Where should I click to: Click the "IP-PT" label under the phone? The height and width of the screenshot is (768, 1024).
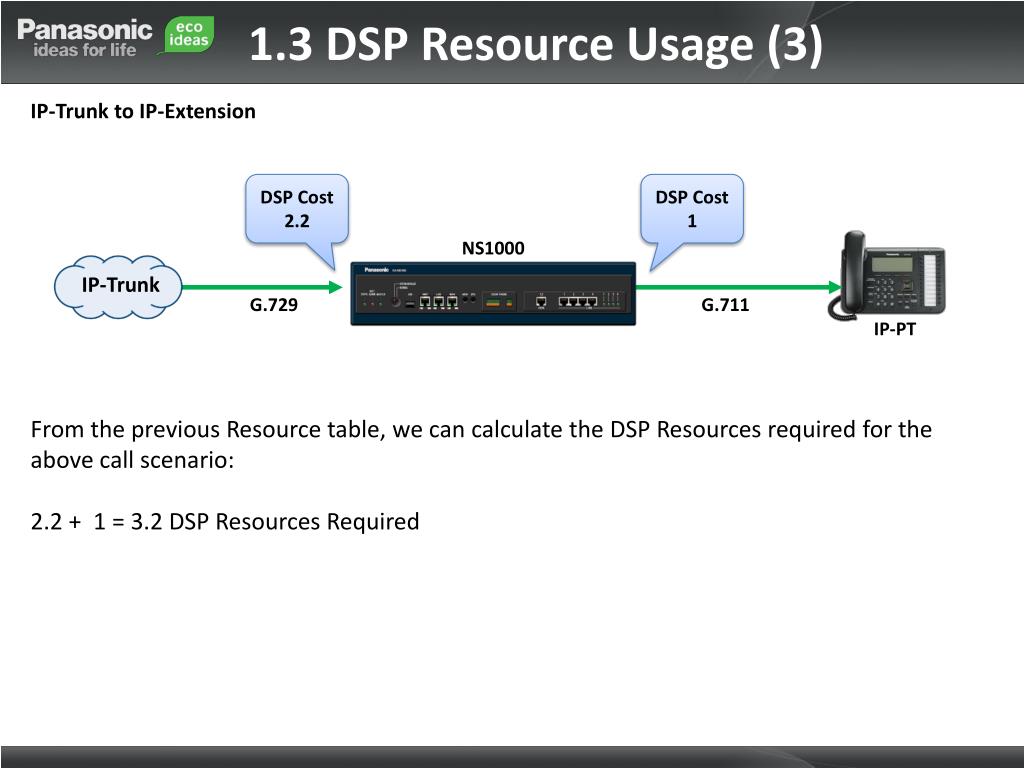[x=895, y=329]
